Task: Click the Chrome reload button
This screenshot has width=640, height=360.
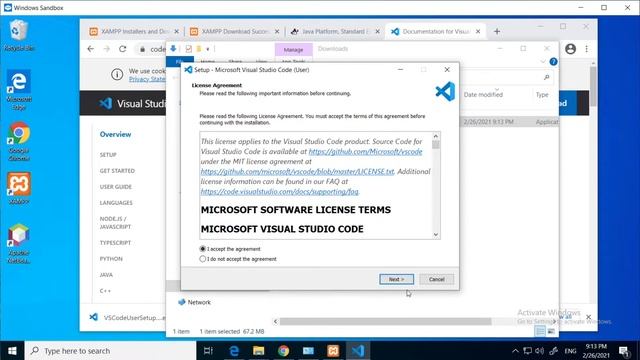Action: coord(122,49)
